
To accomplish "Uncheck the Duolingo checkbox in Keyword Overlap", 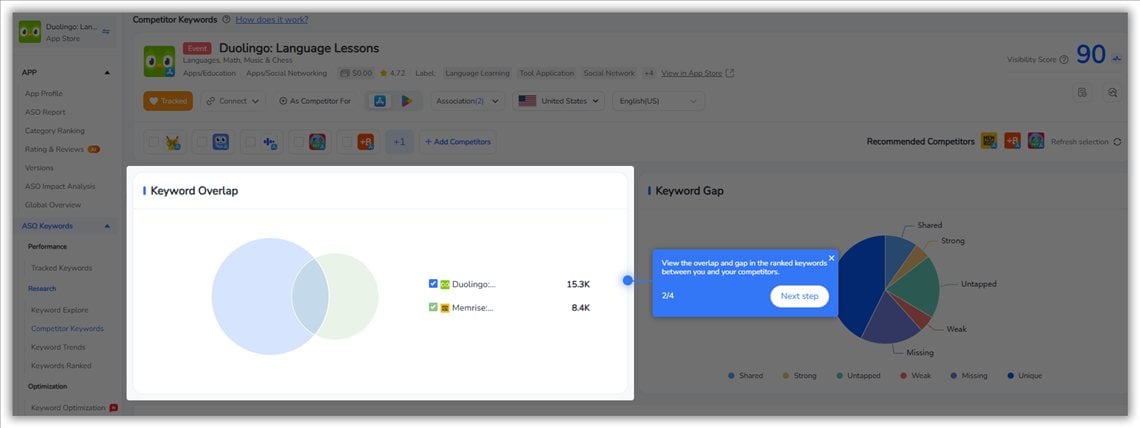I will tap(433, 283).
